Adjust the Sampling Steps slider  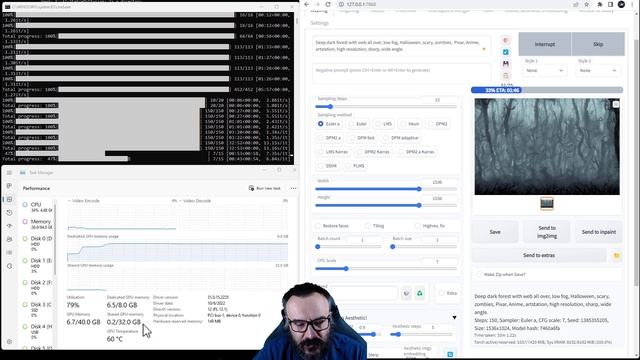click(386, 107)
